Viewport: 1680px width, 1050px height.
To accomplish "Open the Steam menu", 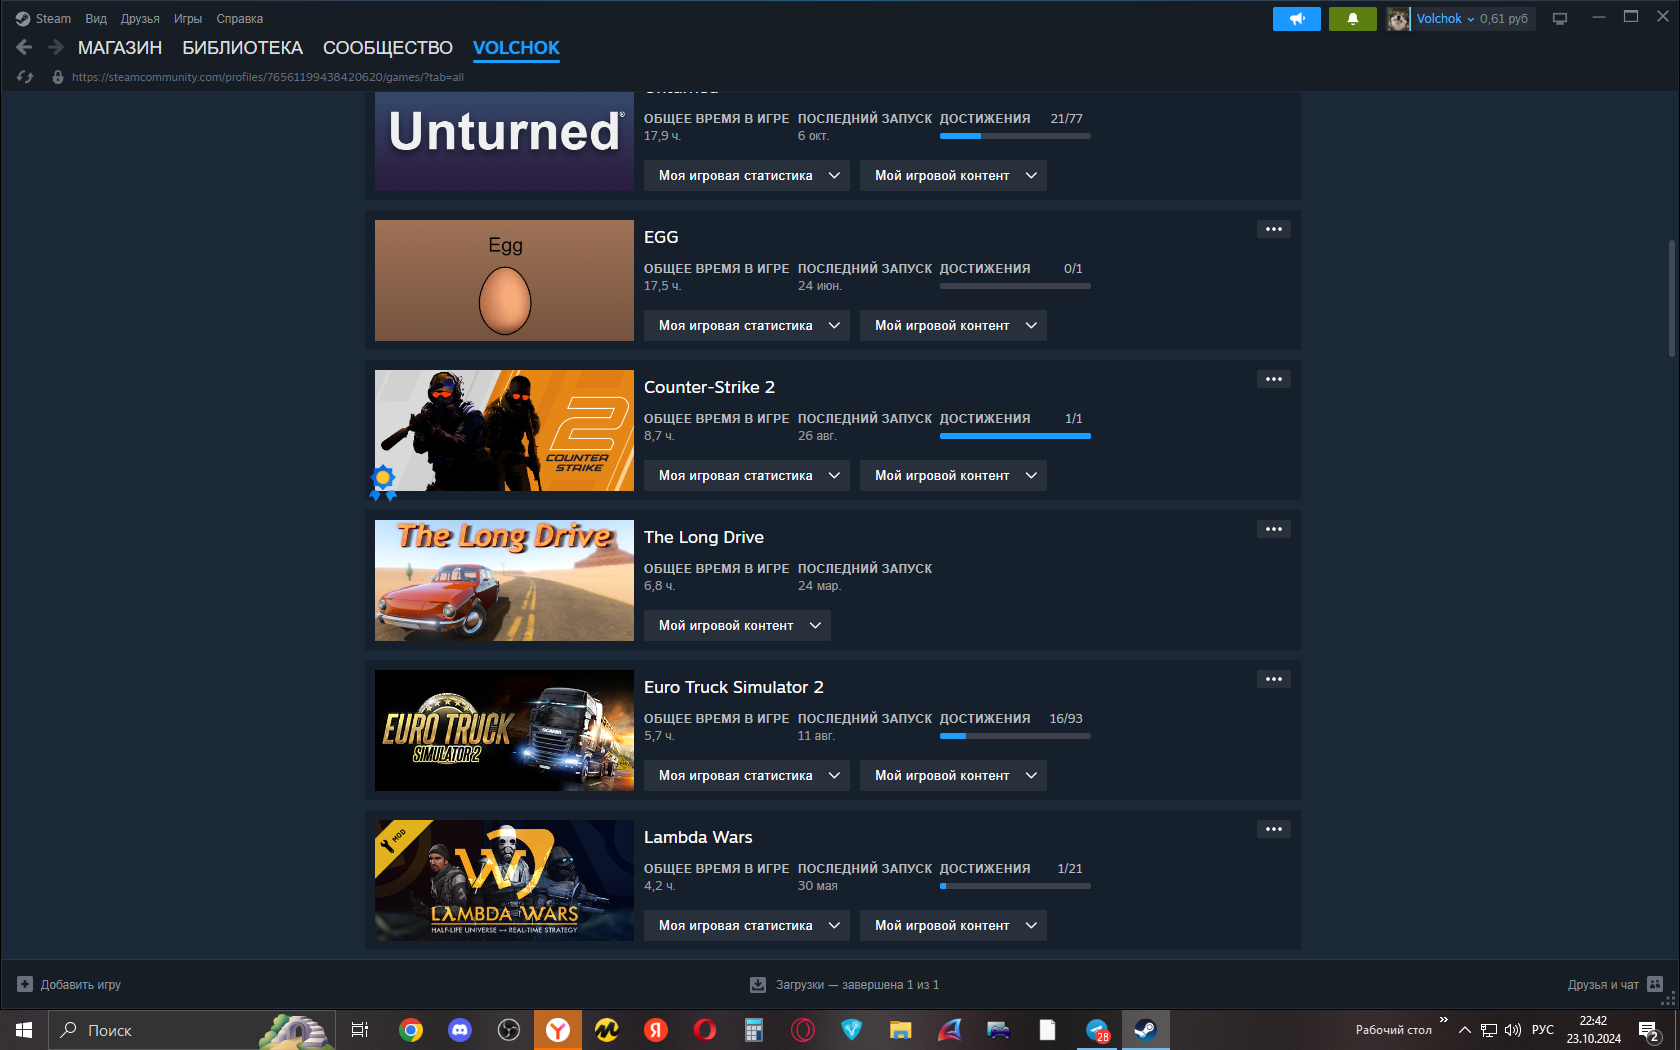I will point(53,19).
